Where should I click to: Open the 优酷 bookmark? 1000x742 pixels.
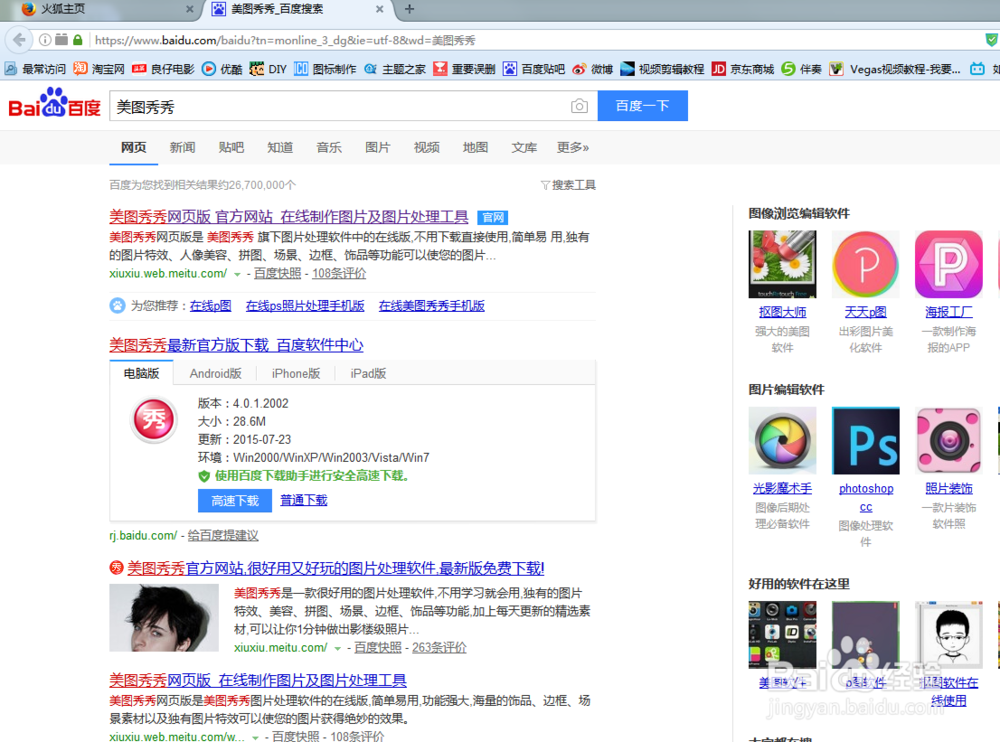222,69
